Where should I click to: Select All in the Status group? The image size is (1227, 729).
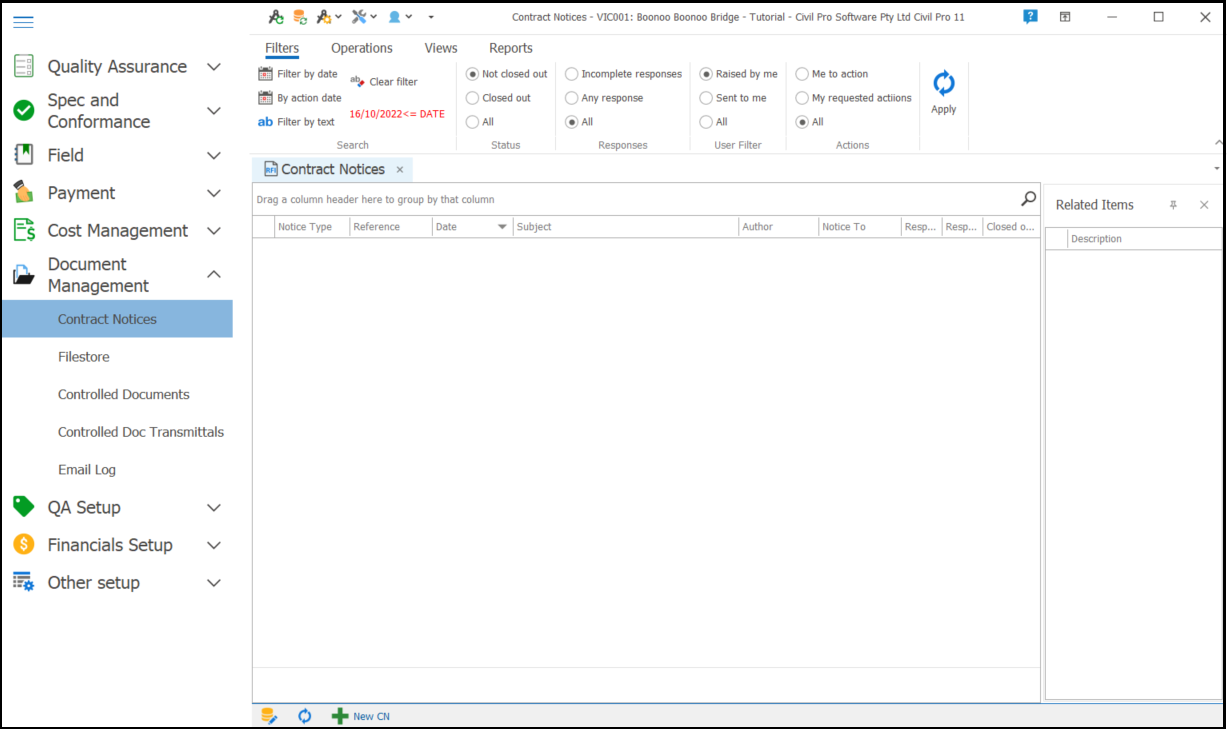click(x=480, y=122)
